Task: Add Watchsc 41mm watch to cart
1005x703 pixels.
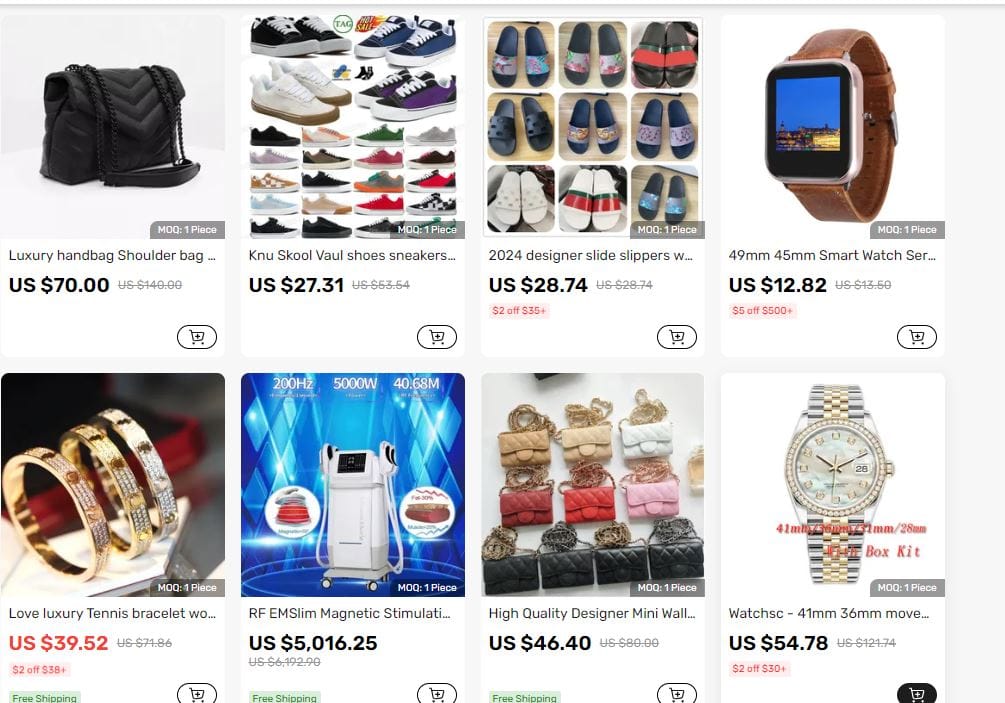Action: [917, 693]
